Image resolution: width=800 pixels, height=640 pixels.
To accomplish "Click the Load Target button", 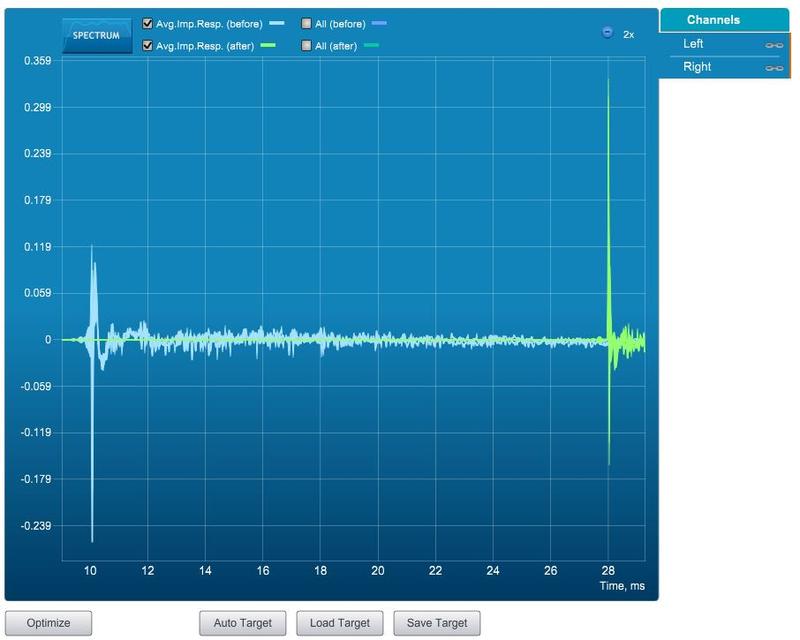I will click(340, 623).
